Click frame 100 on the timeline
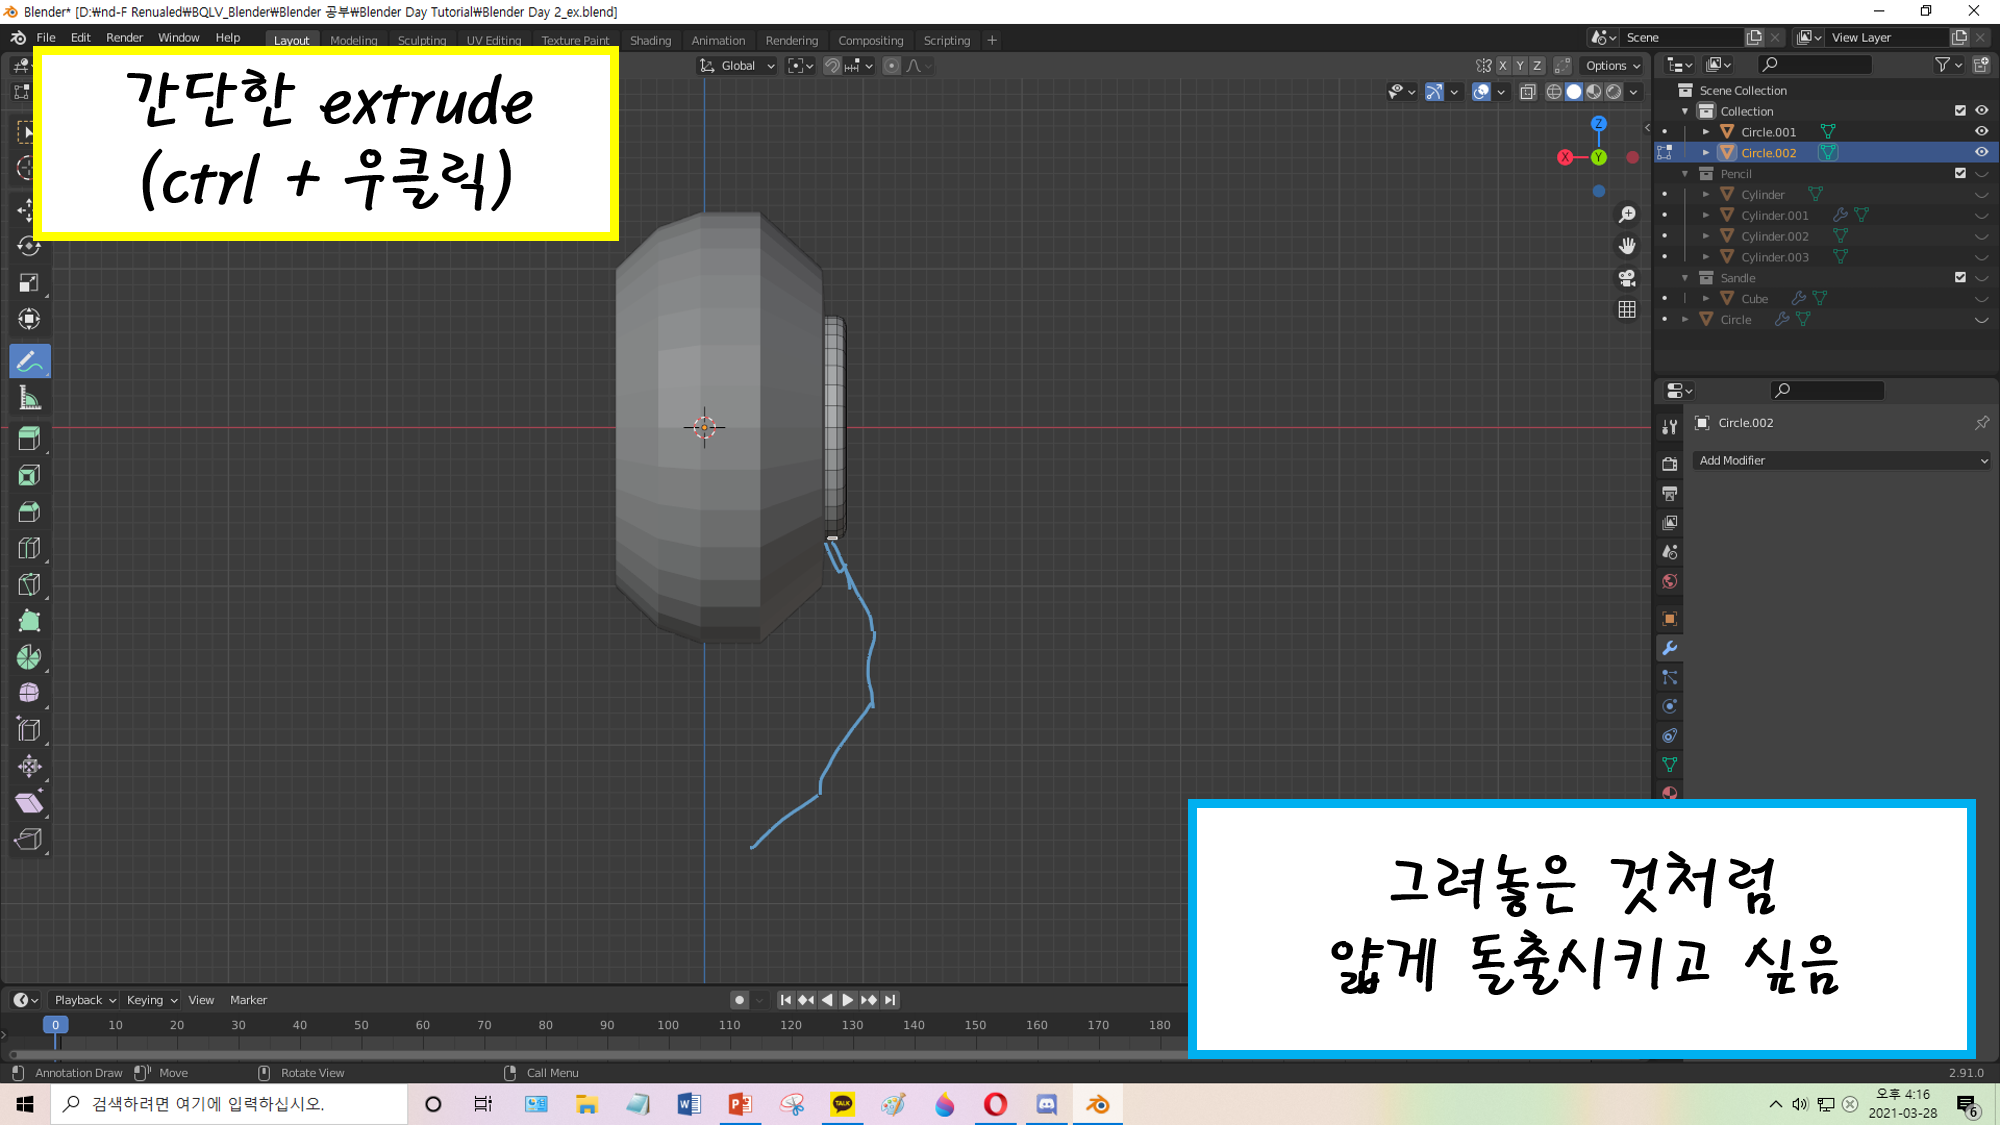2000x1125 pixels. click(x=668, y=1025)
